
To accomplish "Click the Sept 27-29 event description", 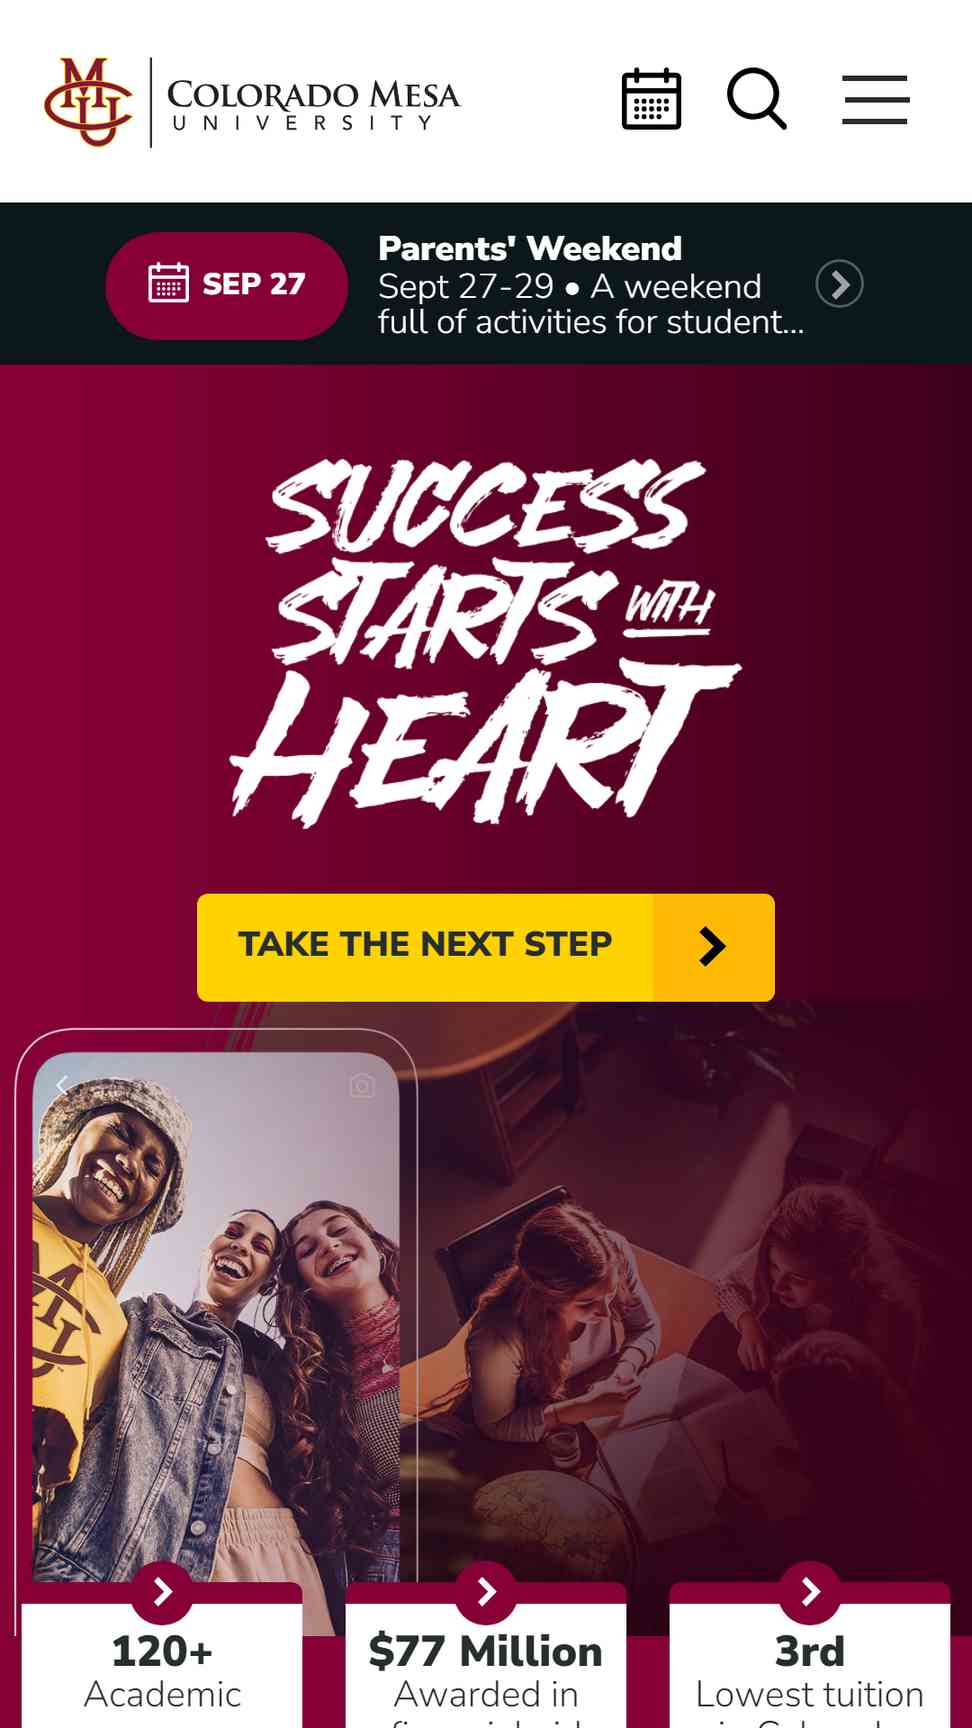I will (591, 304).
